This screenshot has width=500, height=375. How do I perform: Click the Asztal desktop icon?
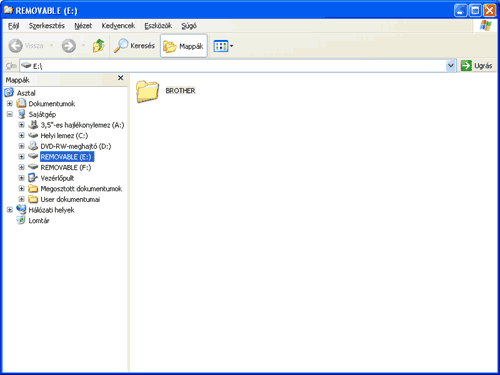pyautogui.click(x=9, y=92)
